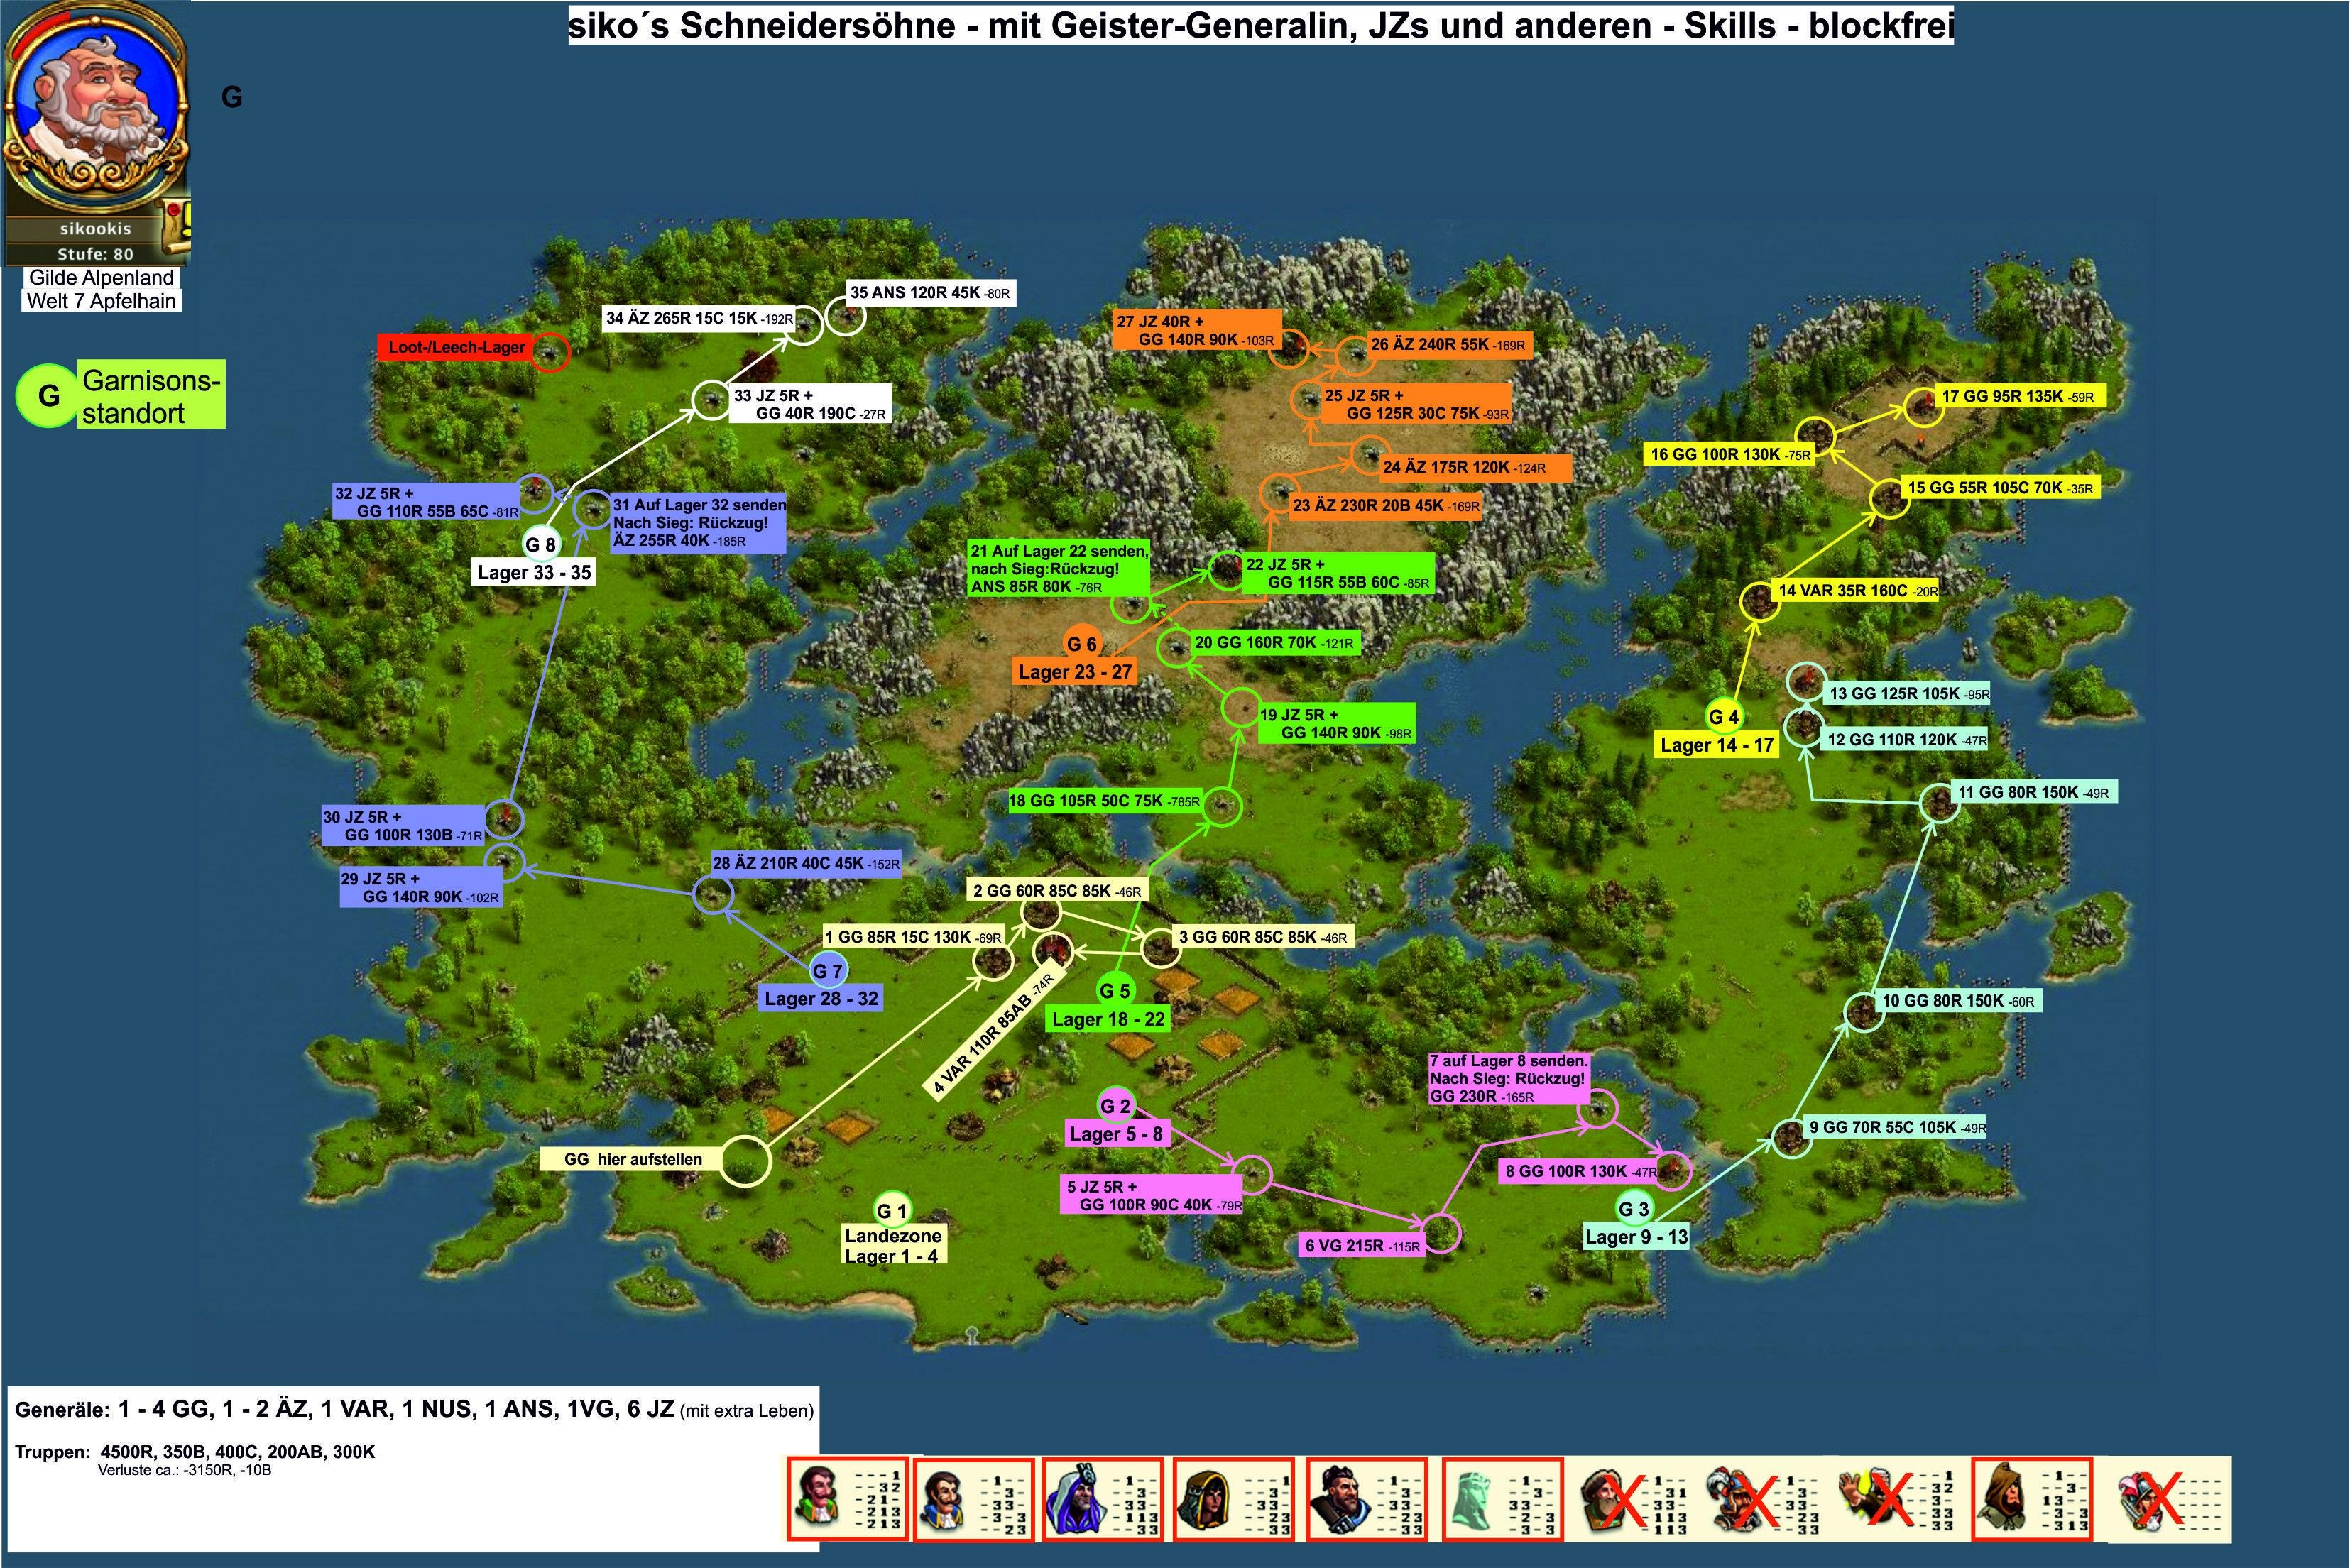Click the 'GG hier aufstellen' label
This screenshot has width=2350, height=1568.
632,1159
